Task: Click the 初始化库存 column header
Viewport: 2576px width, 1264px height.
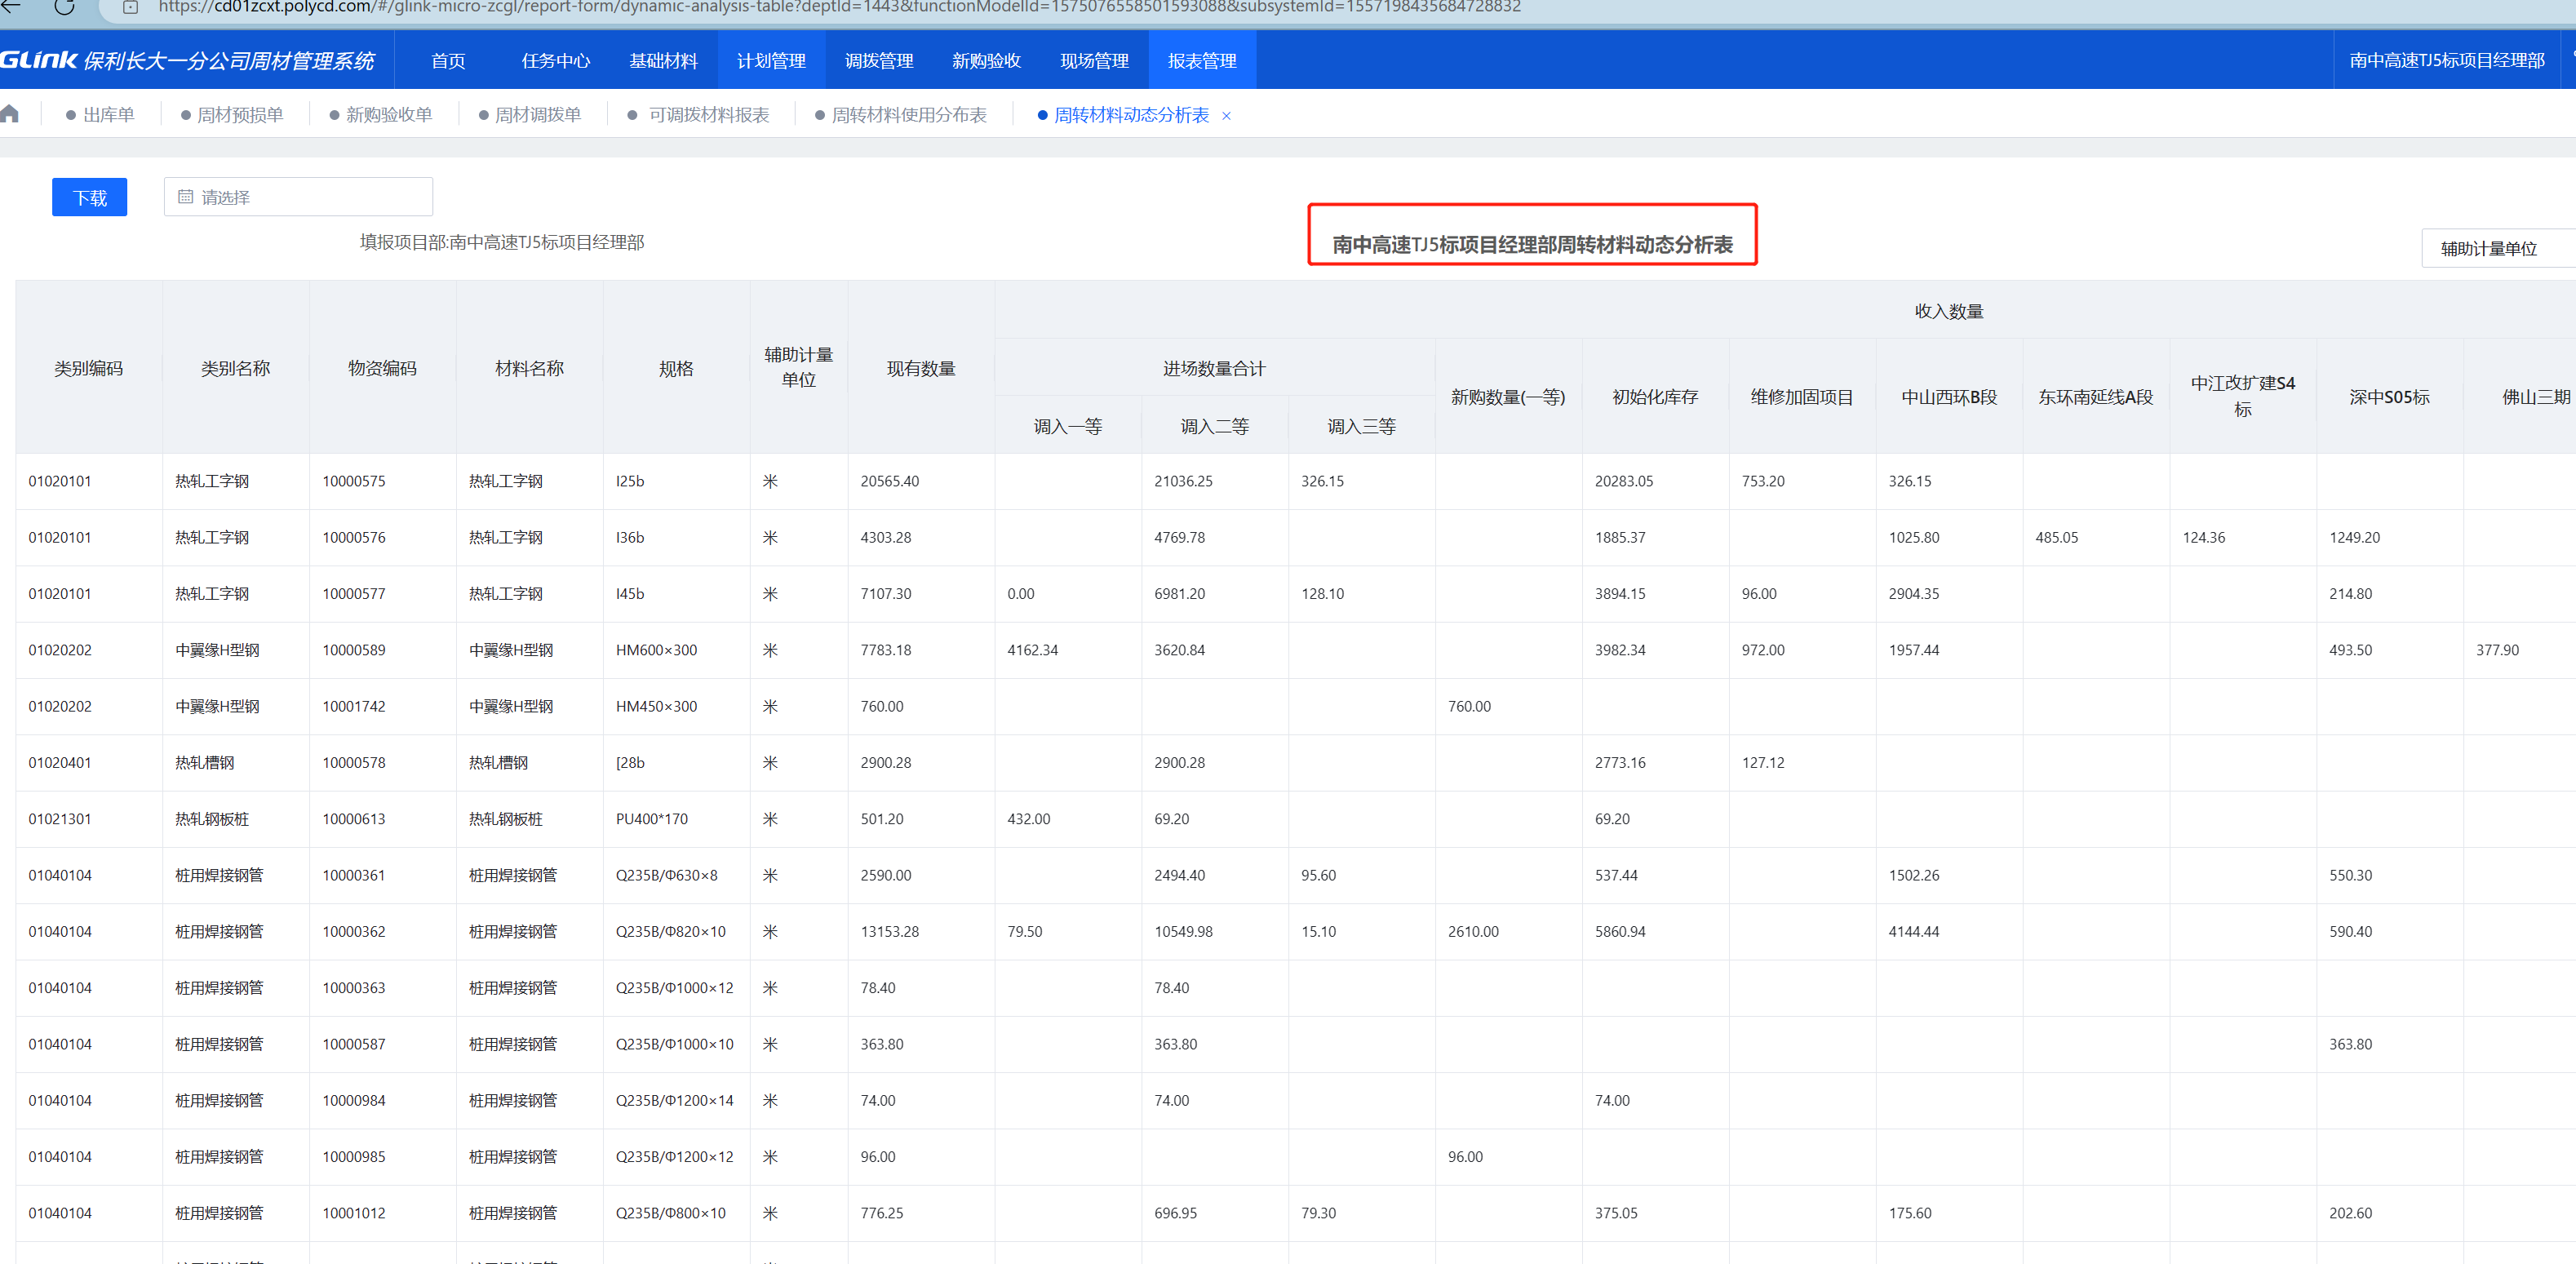Action: tap(1655, 397)
